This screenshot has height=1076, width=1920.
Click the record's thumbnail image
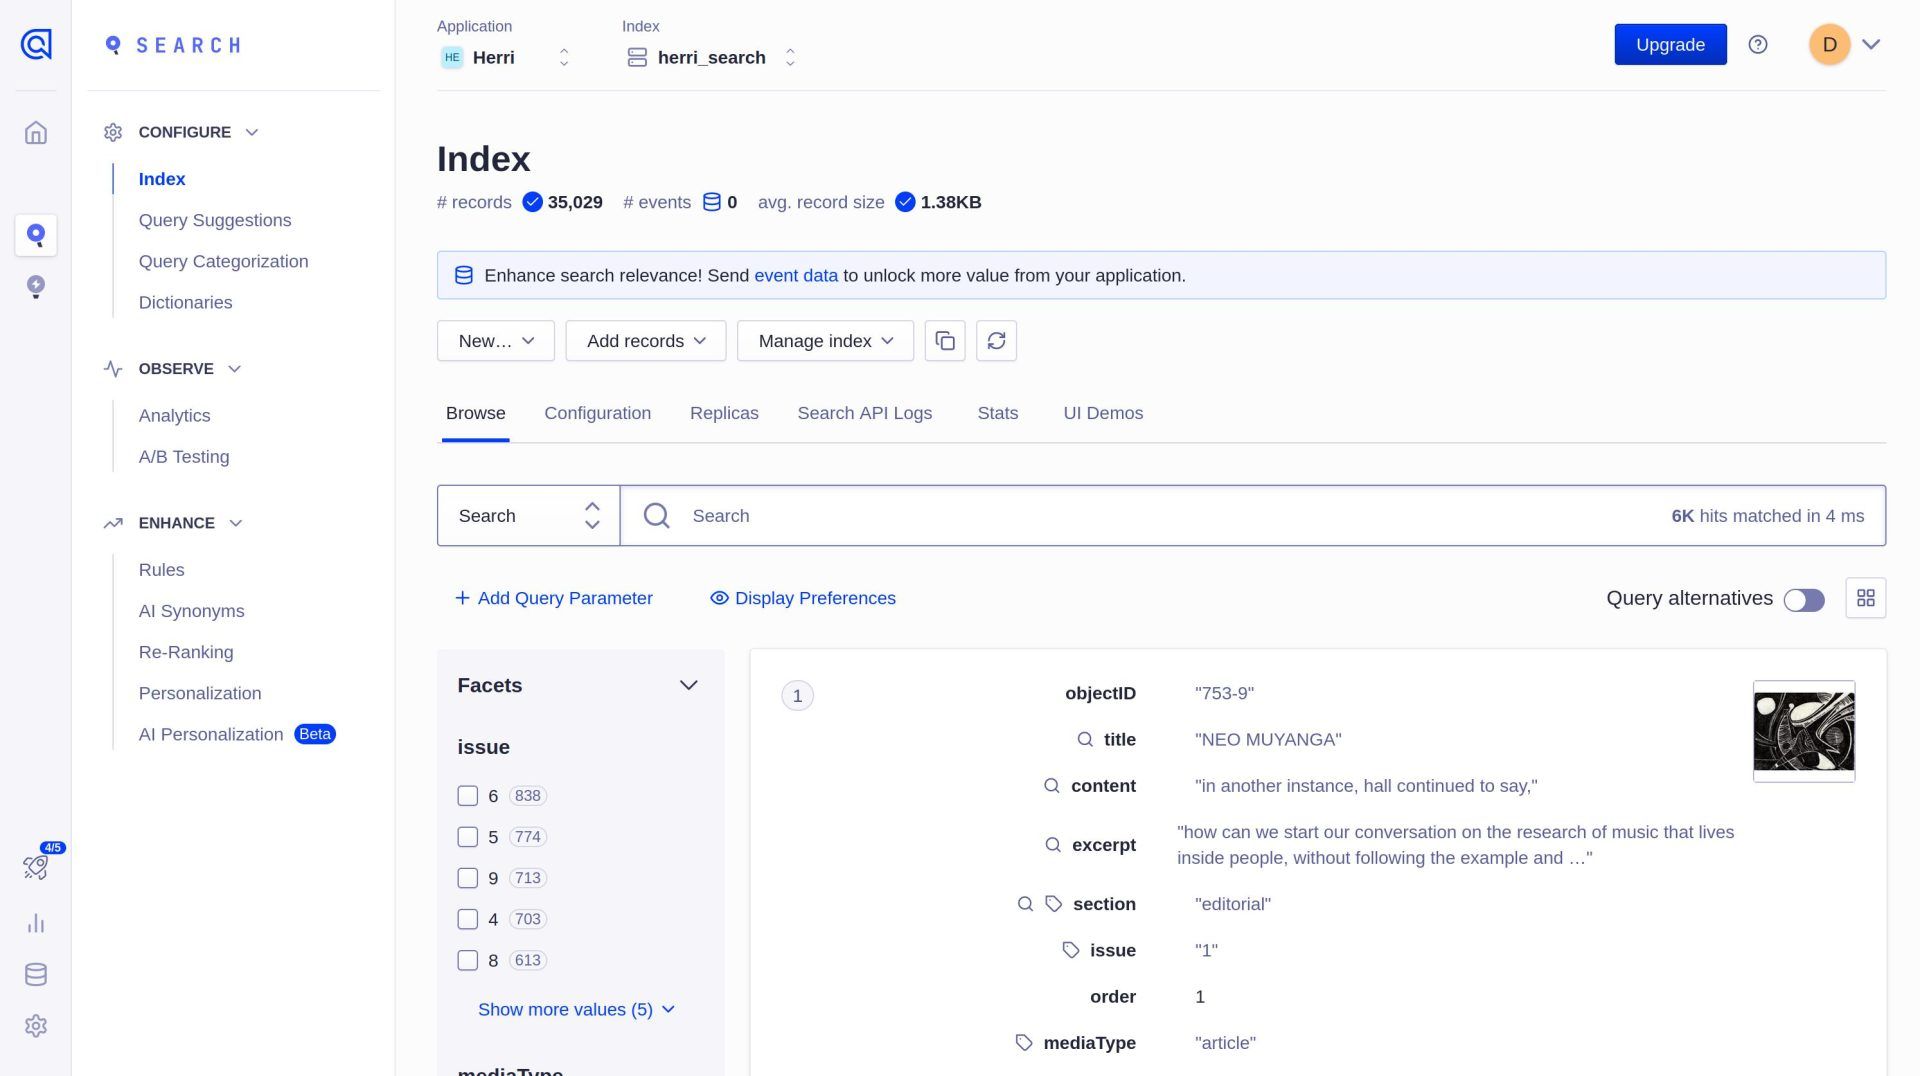pyautogui.click(x=1803, y=732)
